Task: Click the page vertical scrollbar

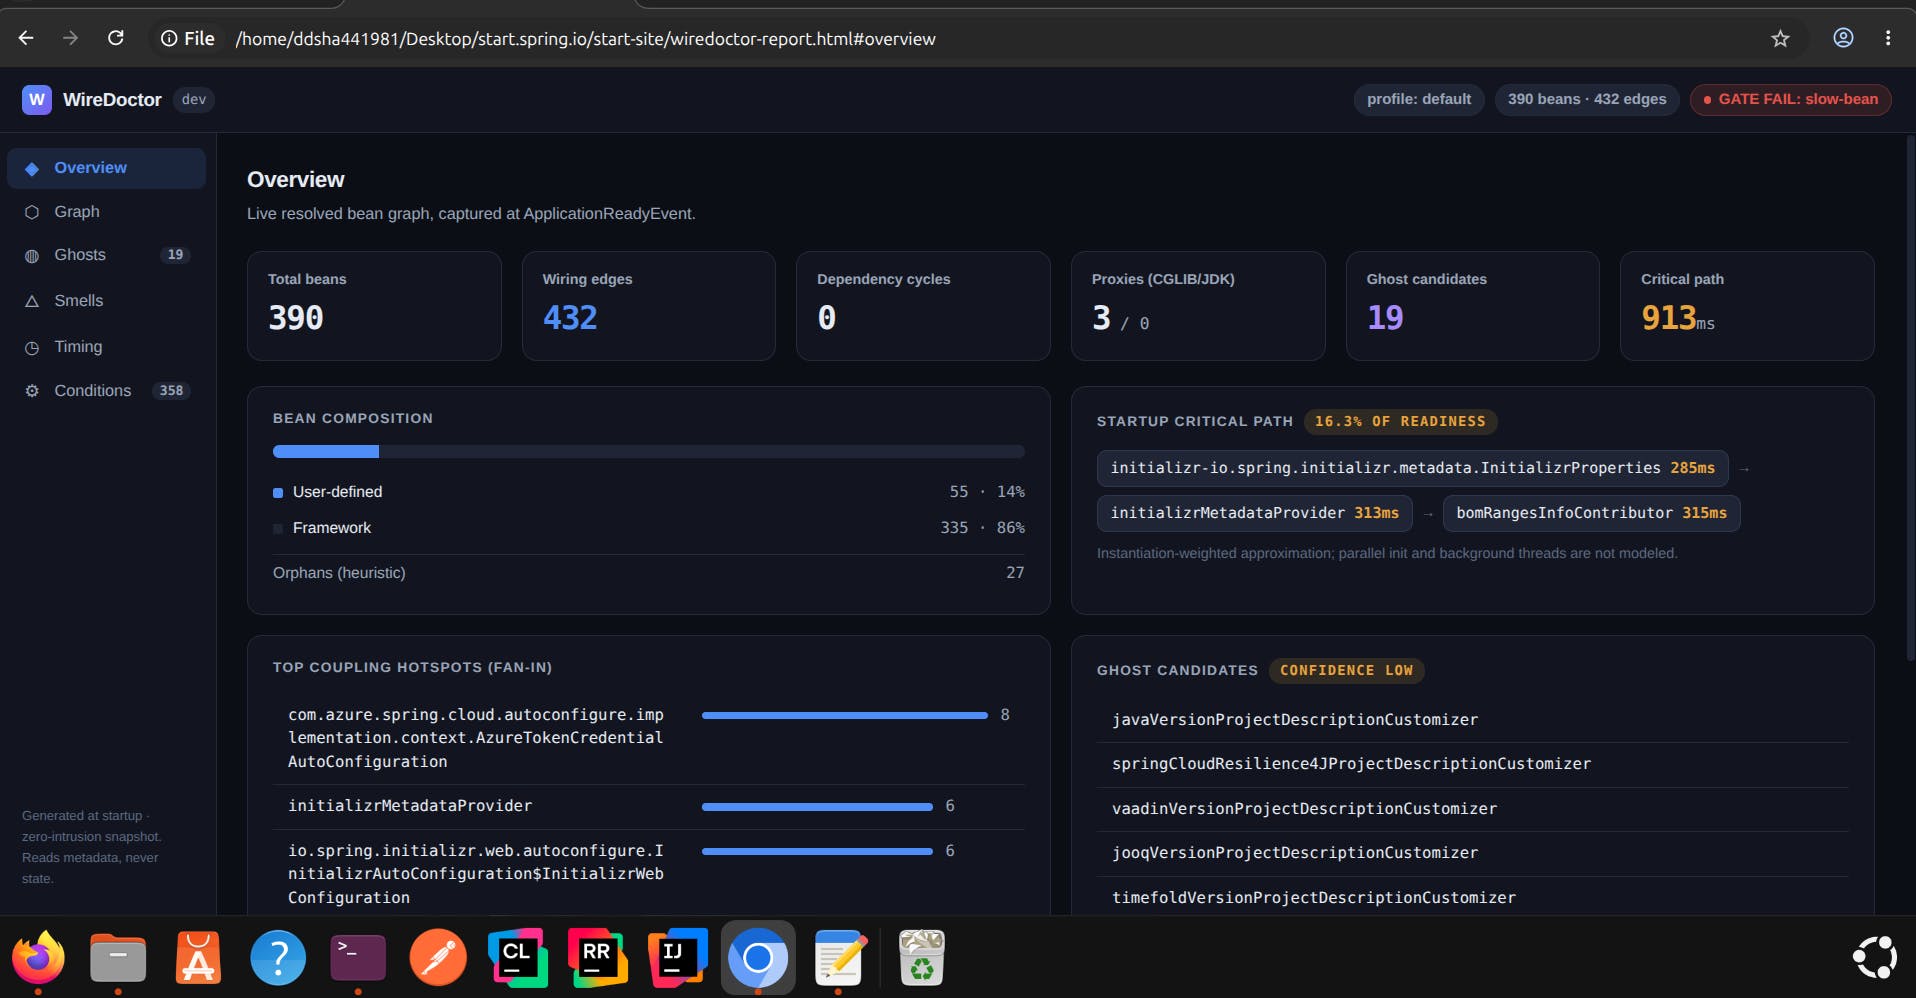Action: 1910,400
